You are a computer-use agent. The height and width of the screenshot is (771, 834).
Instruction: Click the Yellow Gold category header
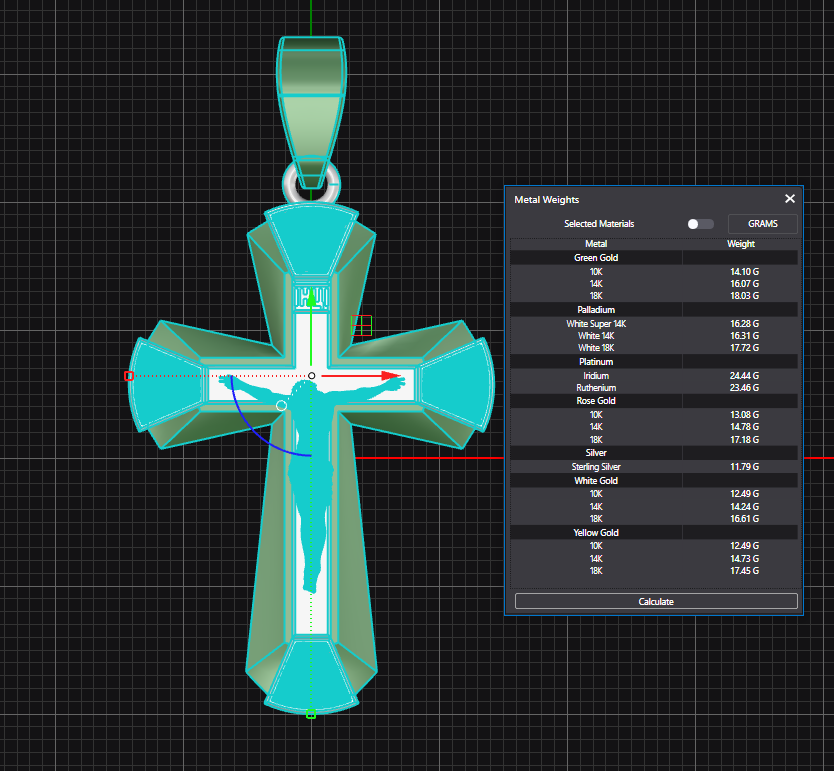[595, 533]
